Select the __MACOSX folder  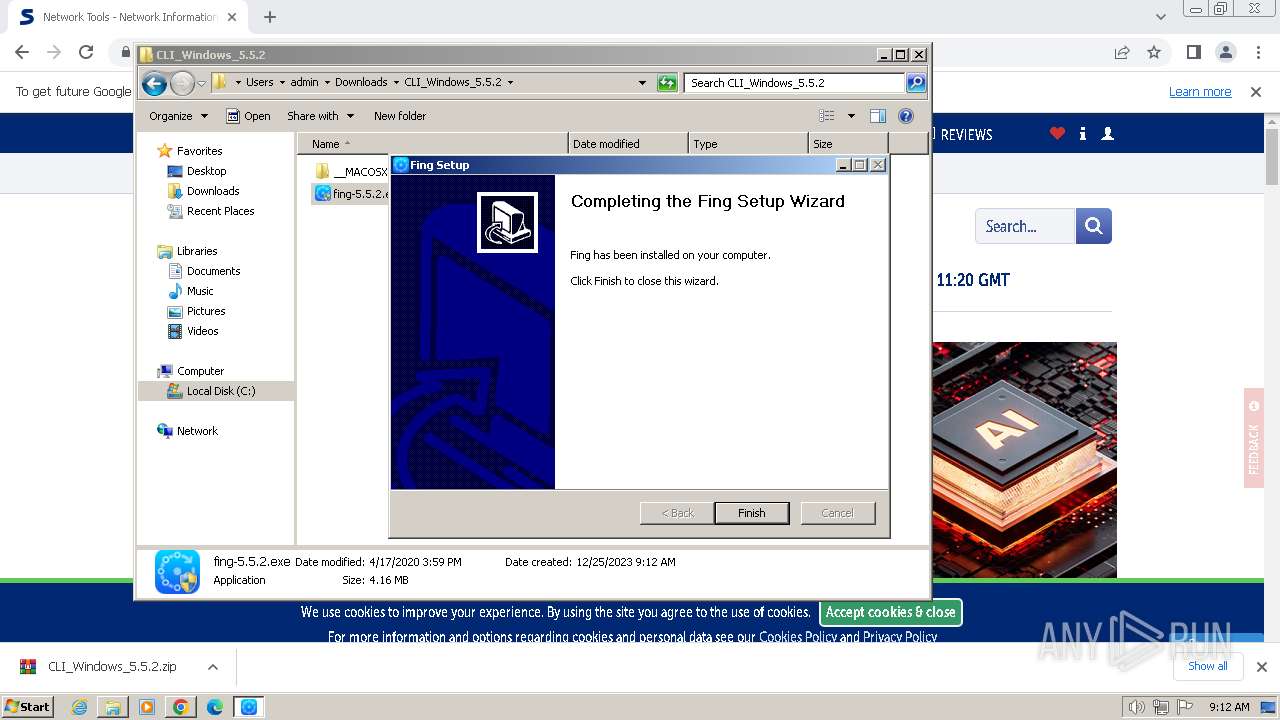pos(350,172)
